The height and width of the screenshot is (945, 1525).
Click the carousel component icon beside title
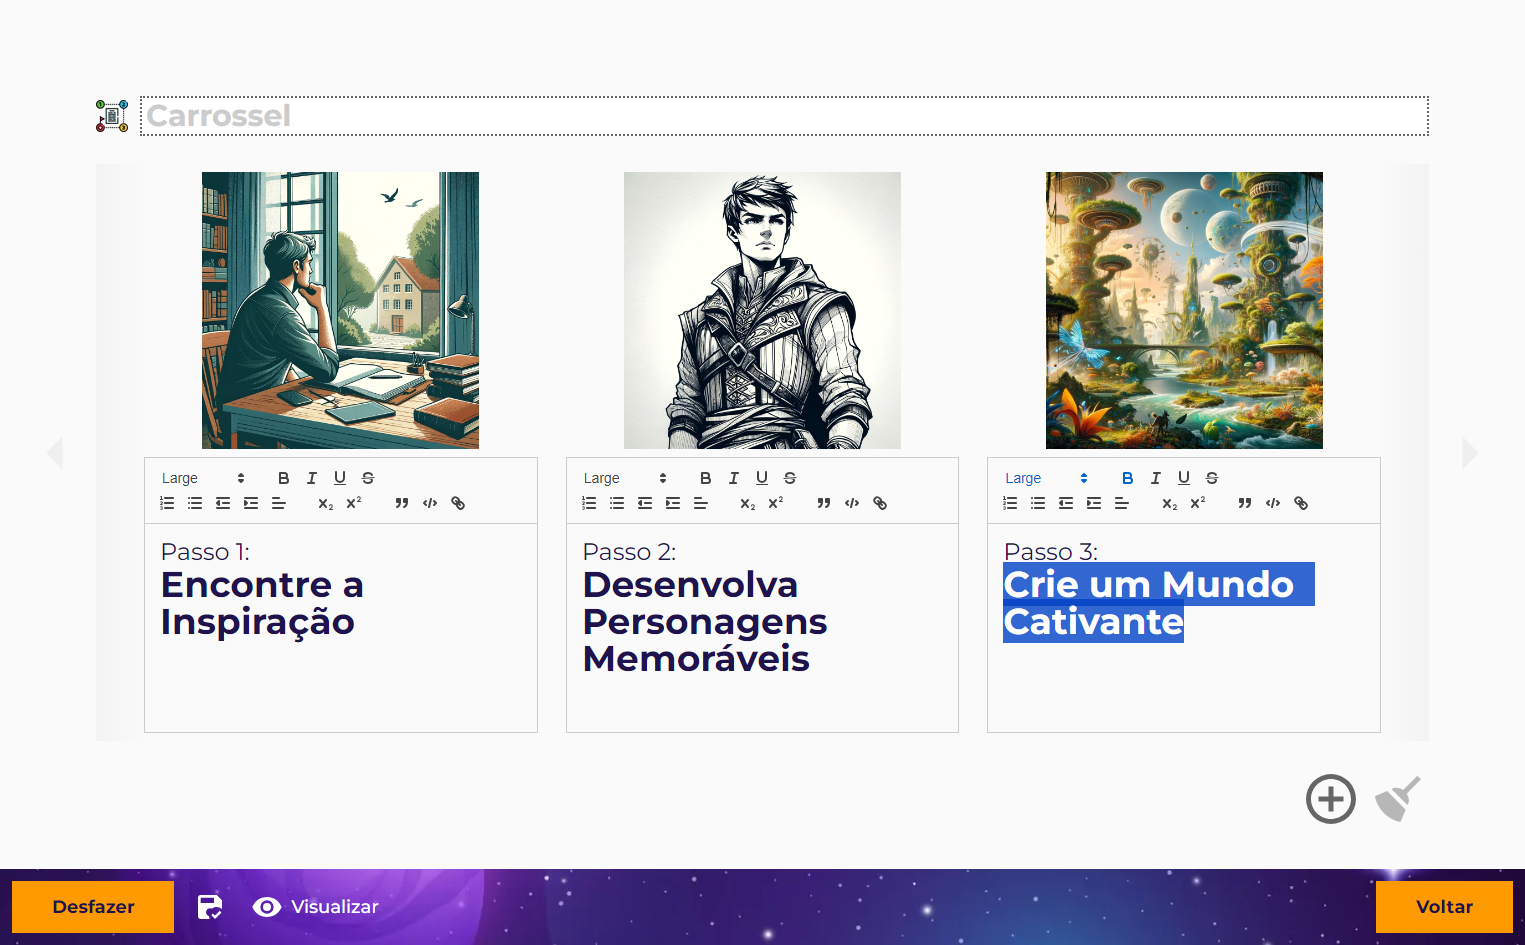pos(112,116)
